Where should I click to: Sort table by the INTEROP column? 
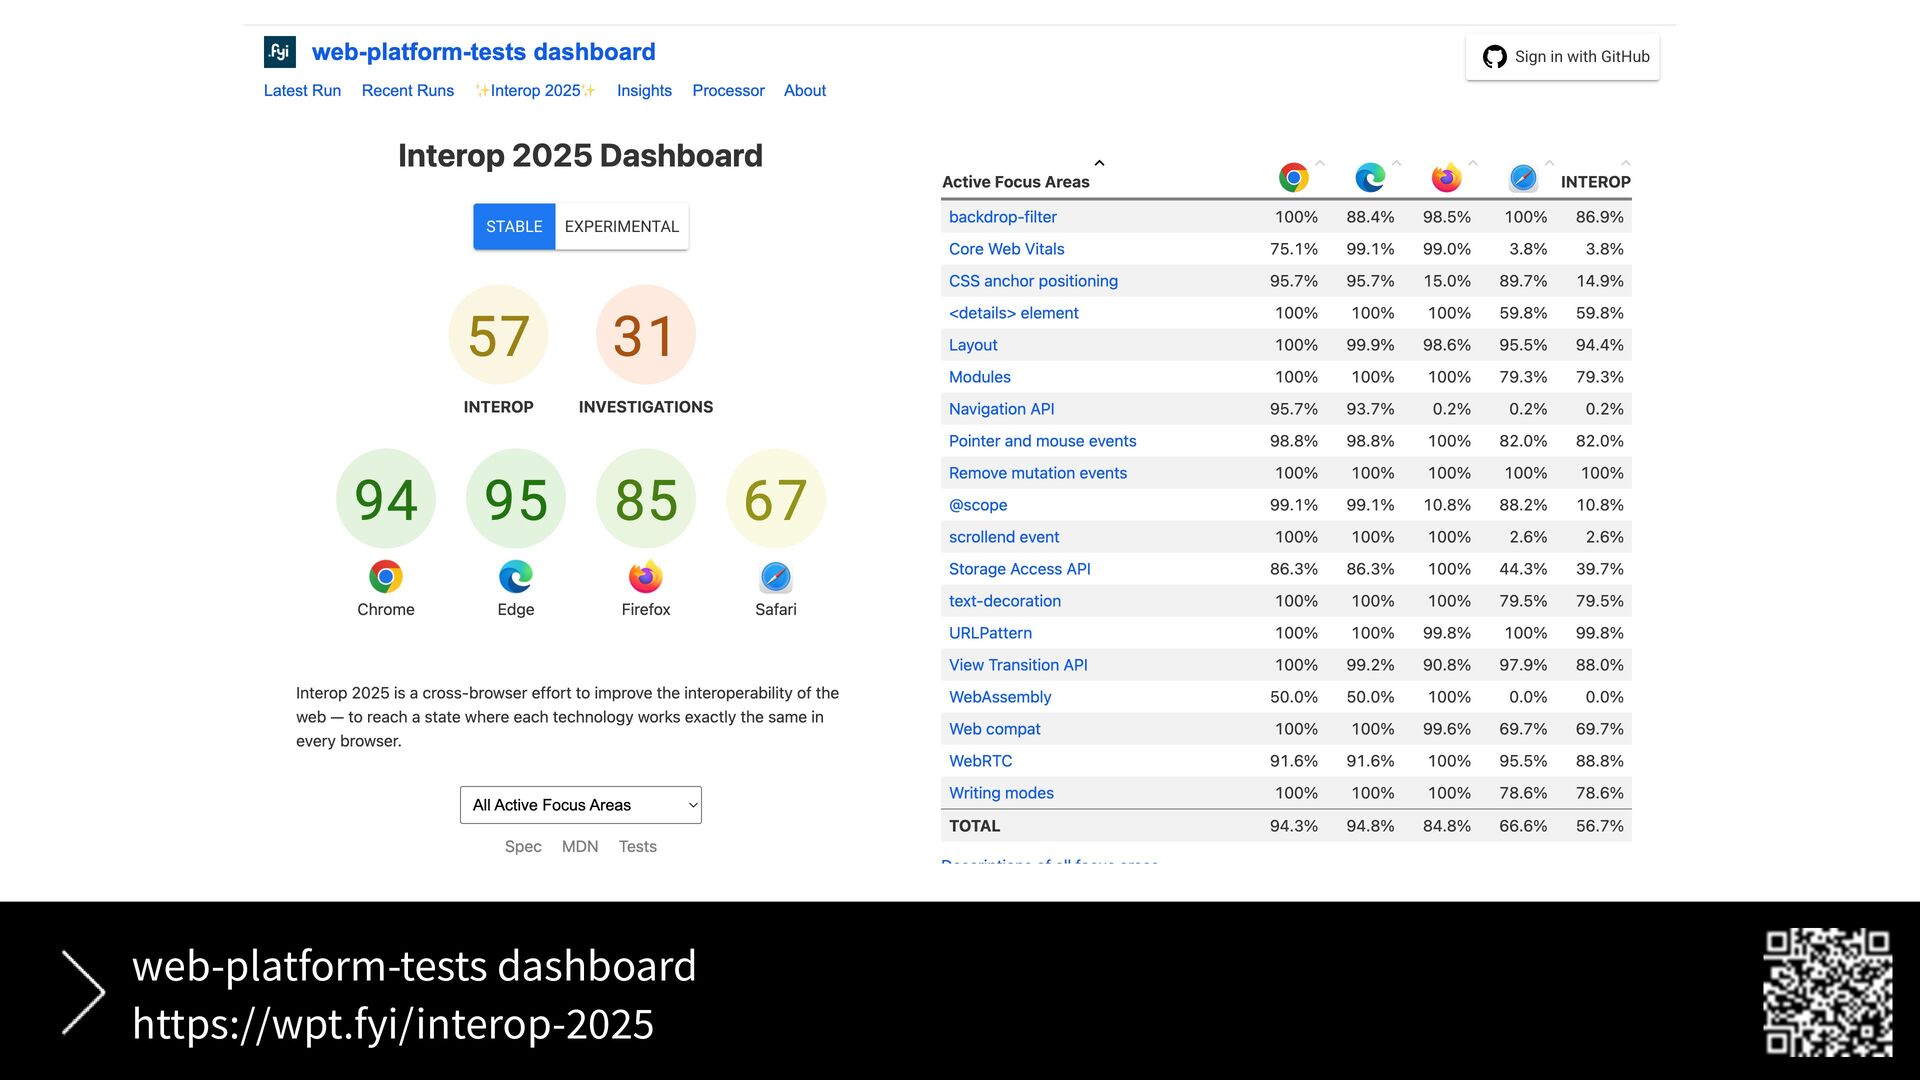[x=1595, y=182]
